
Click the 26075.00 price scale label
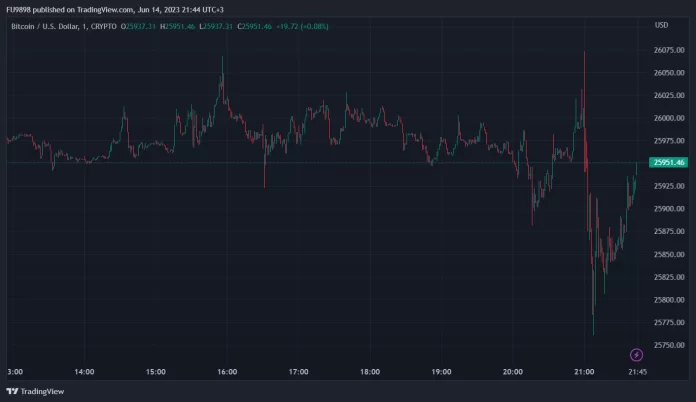click(x=668, y=50)
